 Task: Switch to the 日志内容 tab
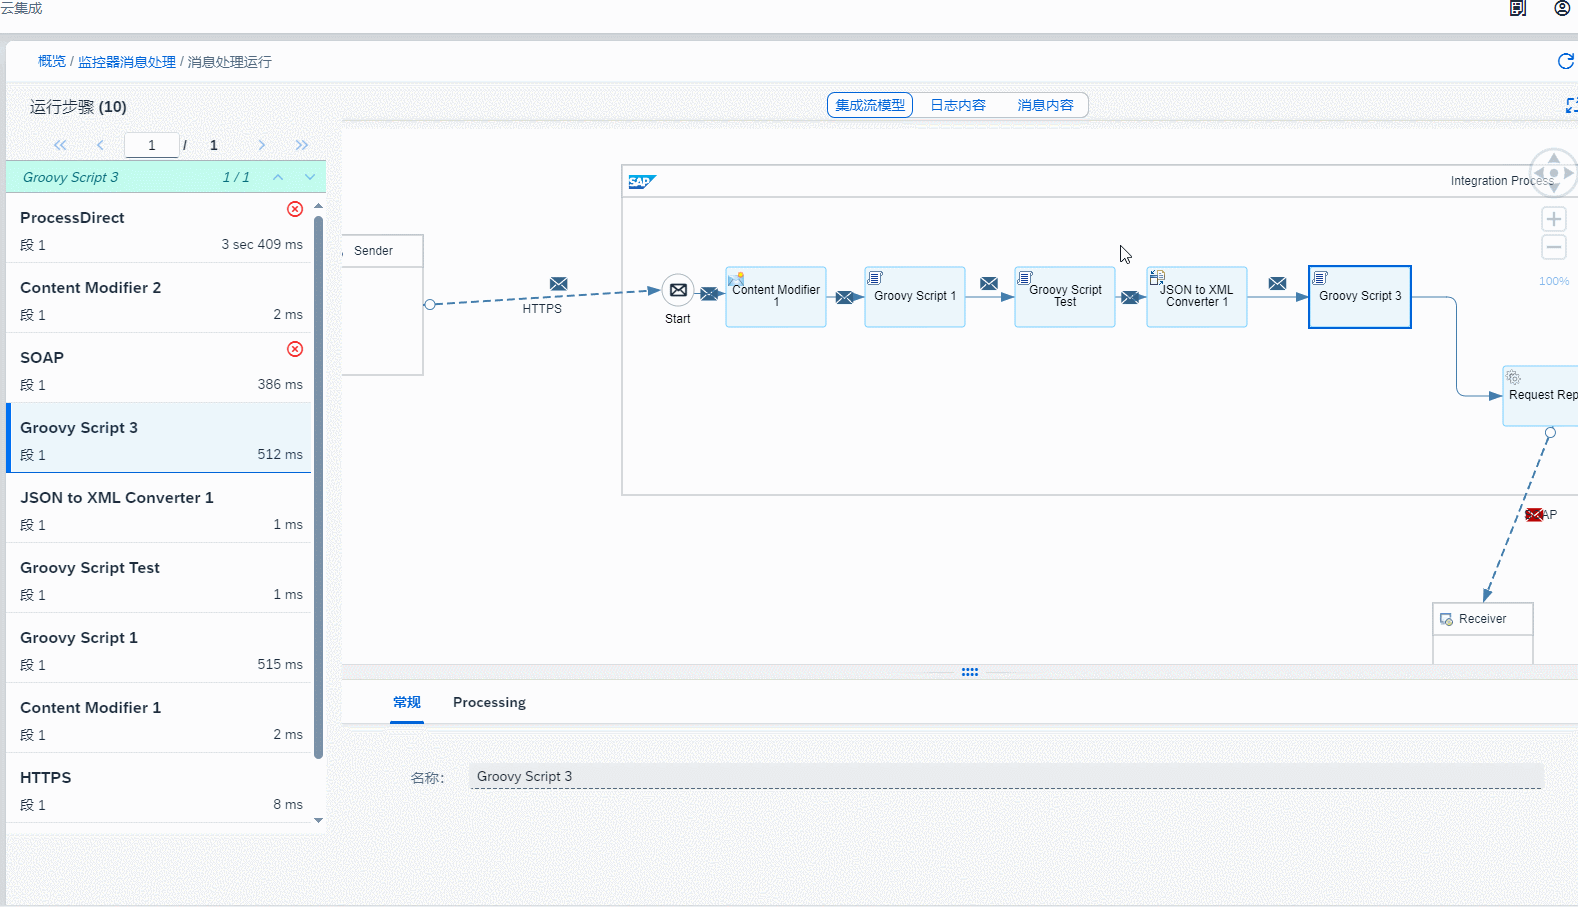point(957,105)
